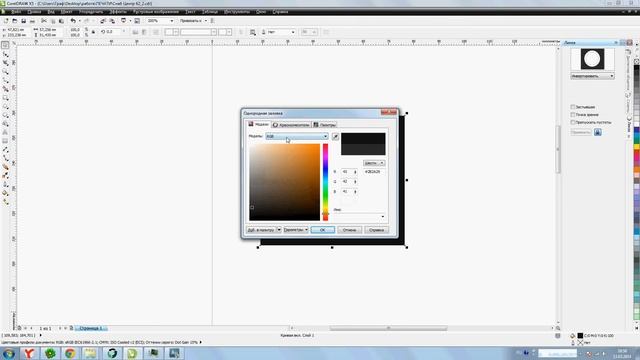Click the black fill swatch in status bar
The width and height of the screenshot is (640, 360).
click(x=580, y=336)
